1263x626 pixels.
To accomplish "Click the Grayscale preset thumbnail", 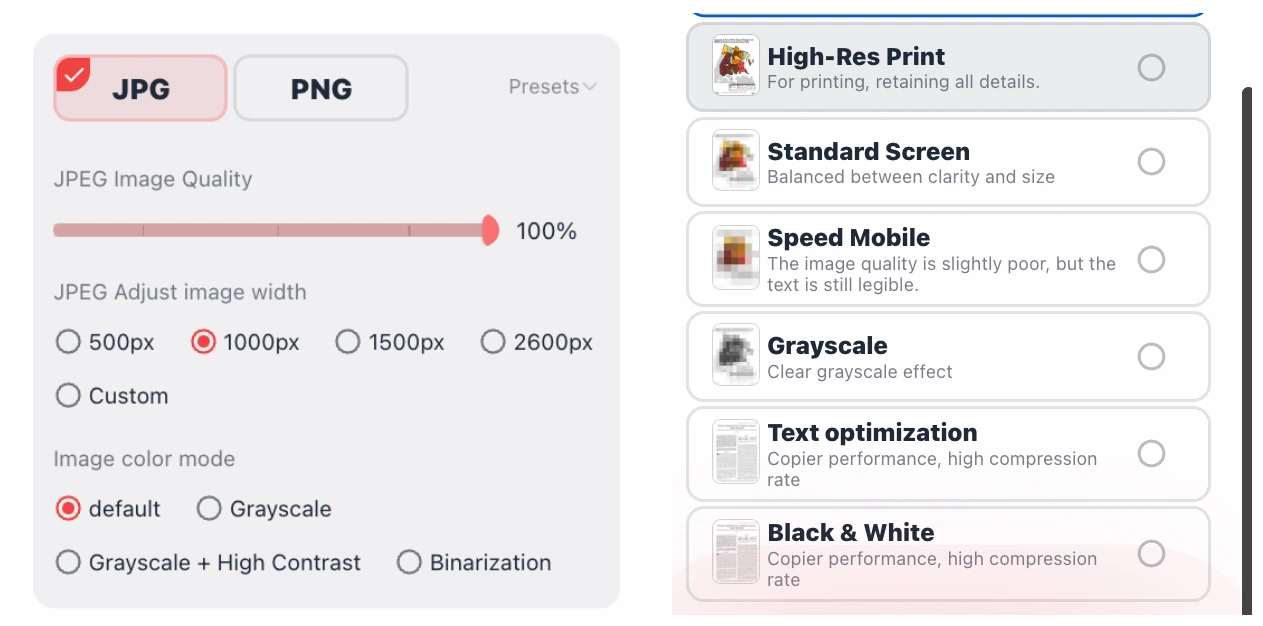I will click(735, 356).
